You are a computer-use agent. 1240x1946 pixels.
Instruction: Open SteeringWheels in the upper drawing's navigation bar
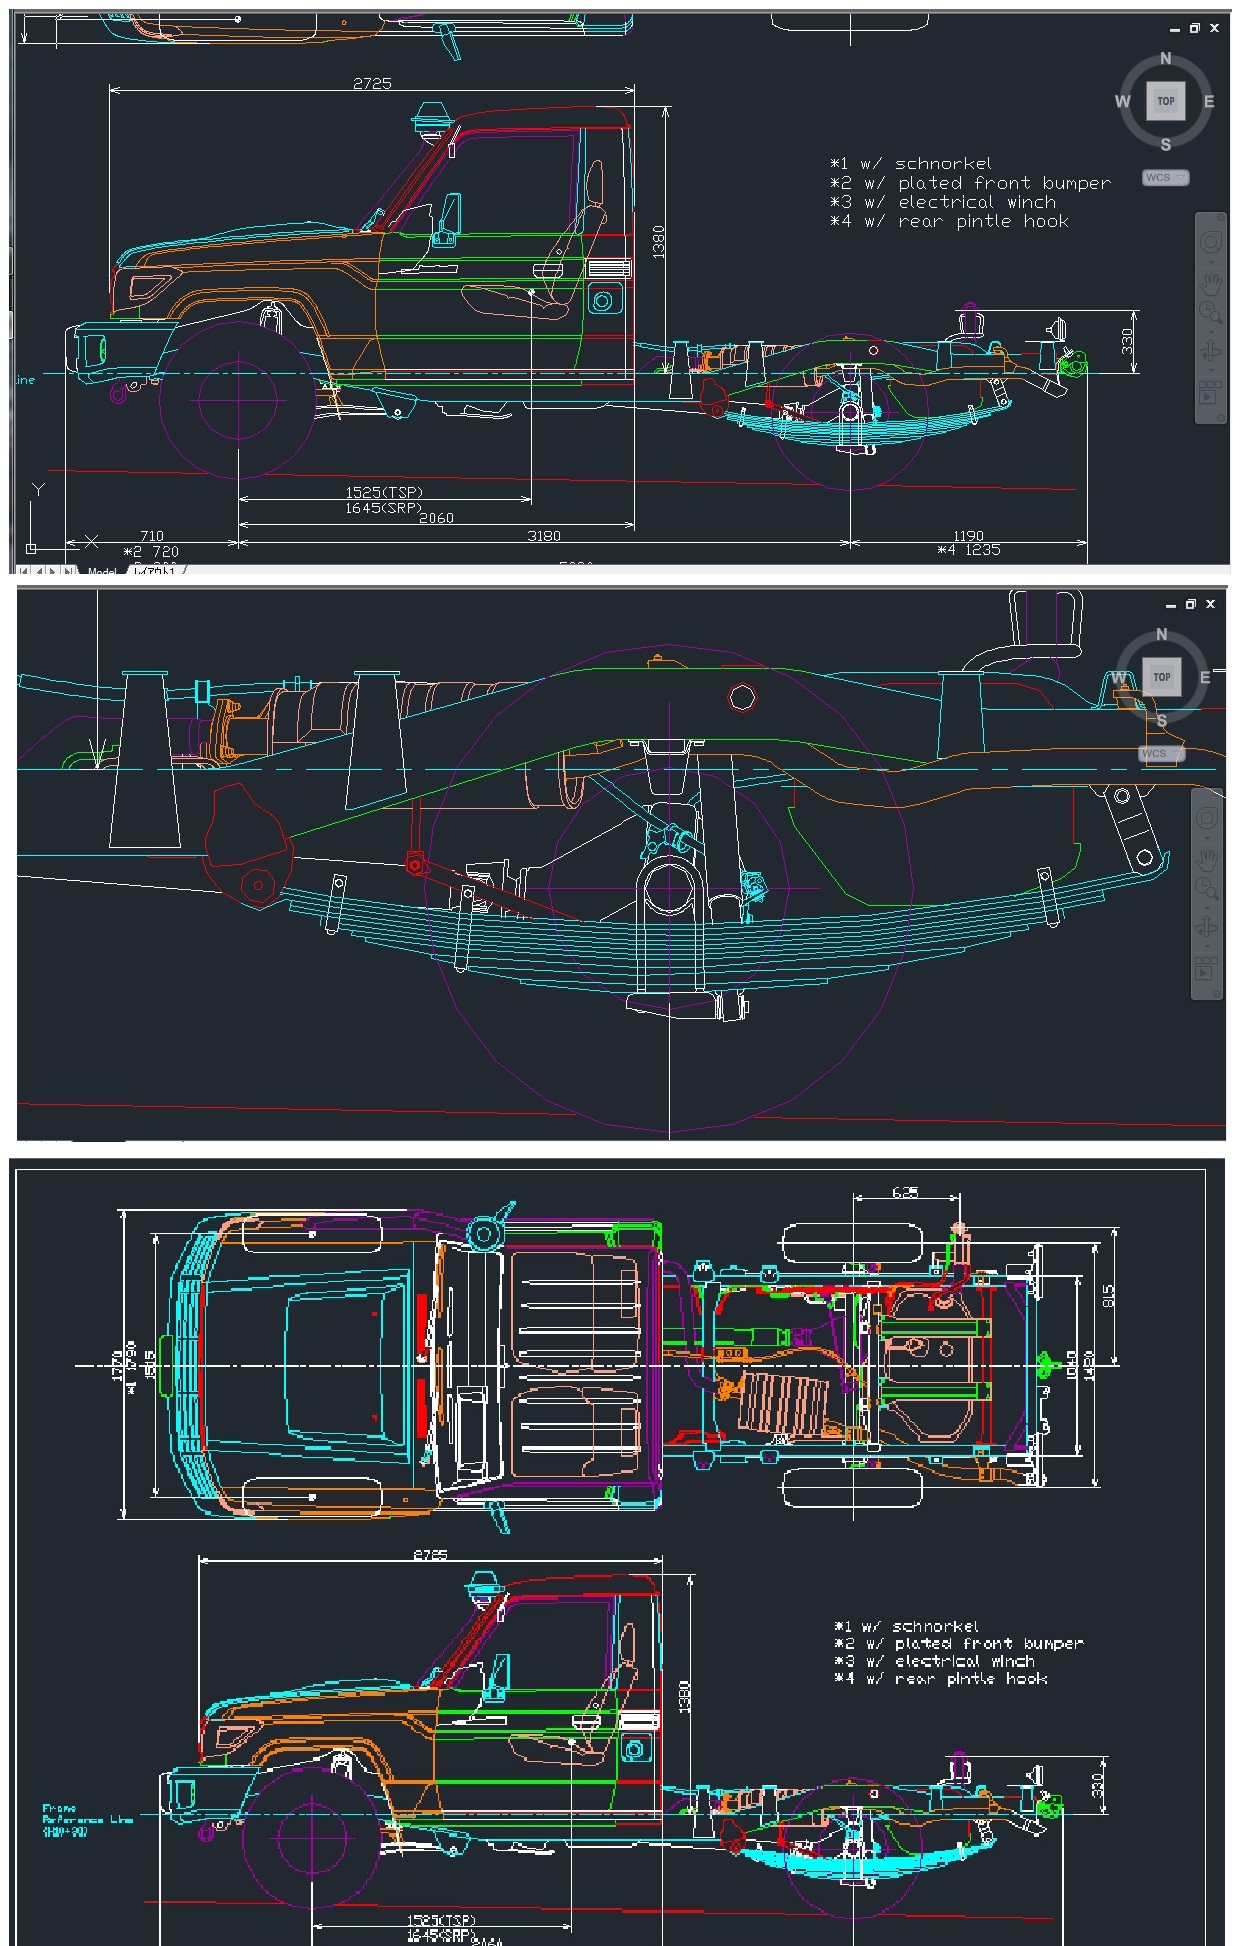(x=1210, y=243)
